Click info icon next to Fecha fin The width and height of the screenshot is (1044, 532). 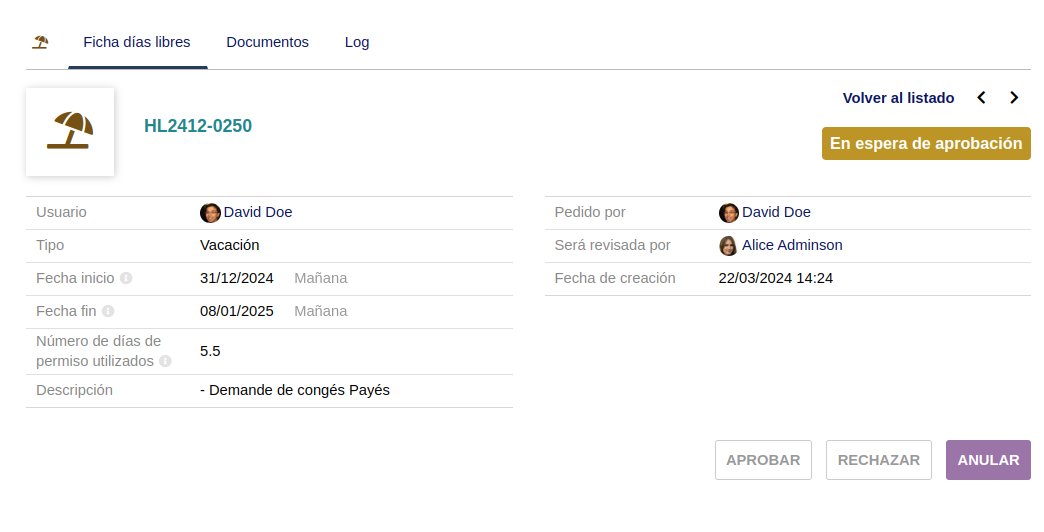(x=108, y=311)
